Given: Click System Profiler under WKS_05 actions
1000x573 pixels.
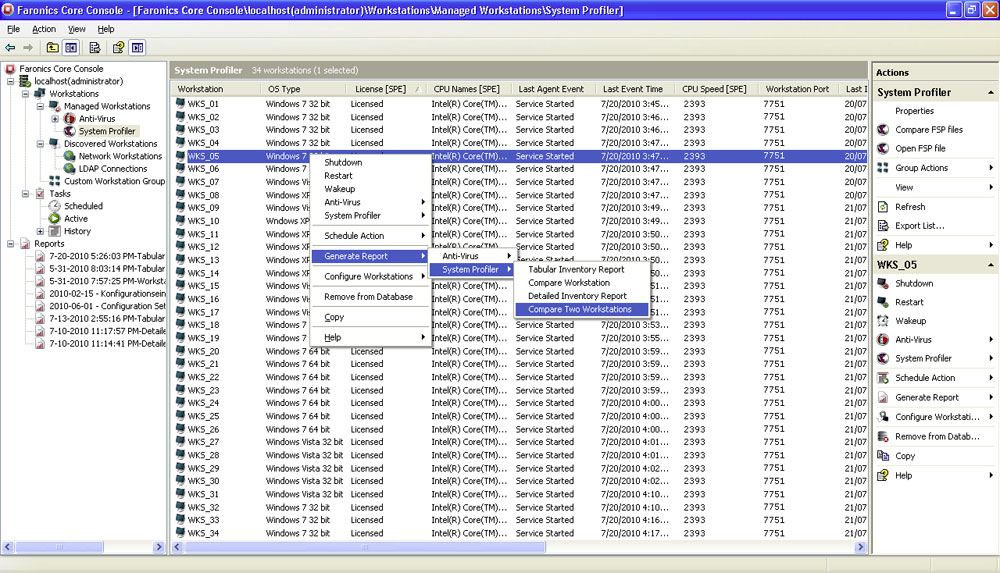Looking at the screenshot, I should point(923,359).
